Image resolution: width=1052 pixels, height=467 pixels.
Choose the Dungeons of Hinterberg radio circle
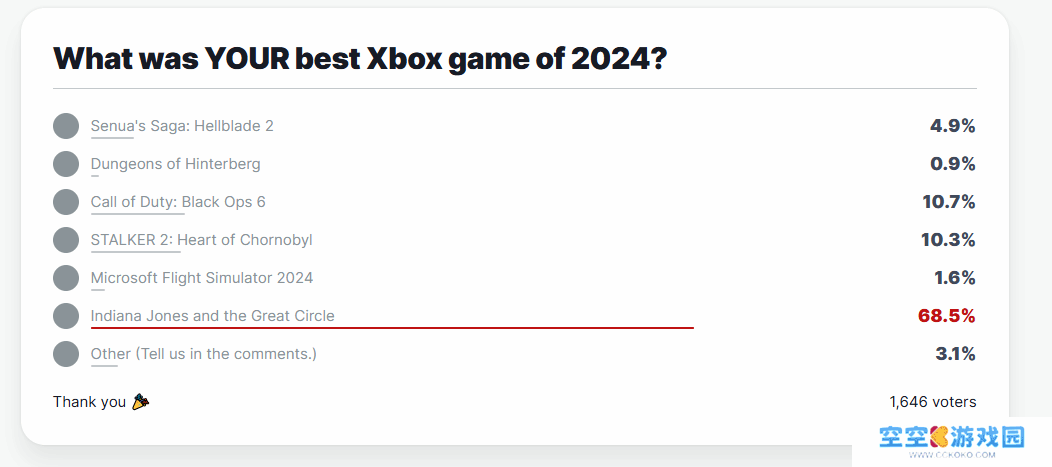(66, 164)
